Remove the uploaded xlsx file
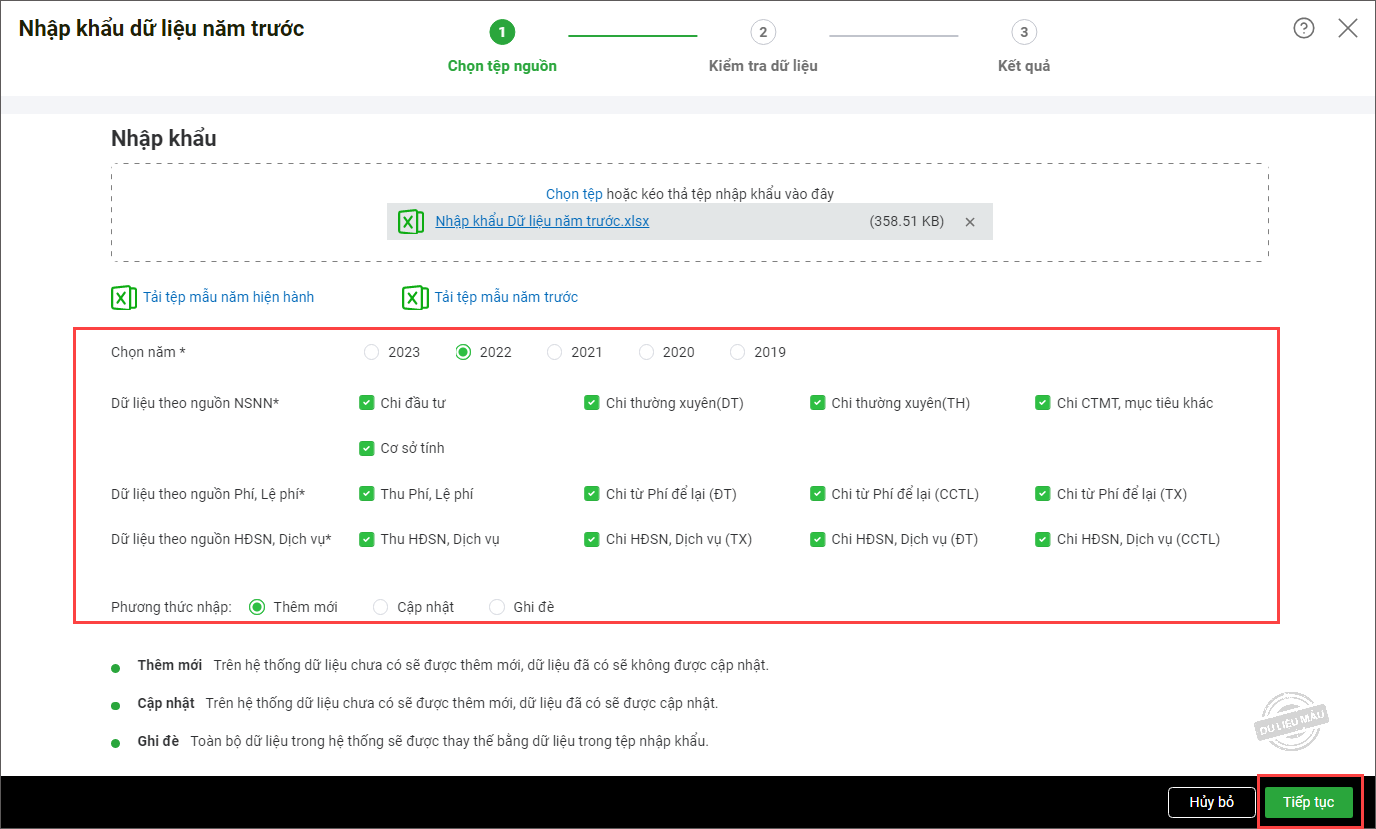Image resolution: width=1376 pixels, height=829 pixels. pos(969,222)
